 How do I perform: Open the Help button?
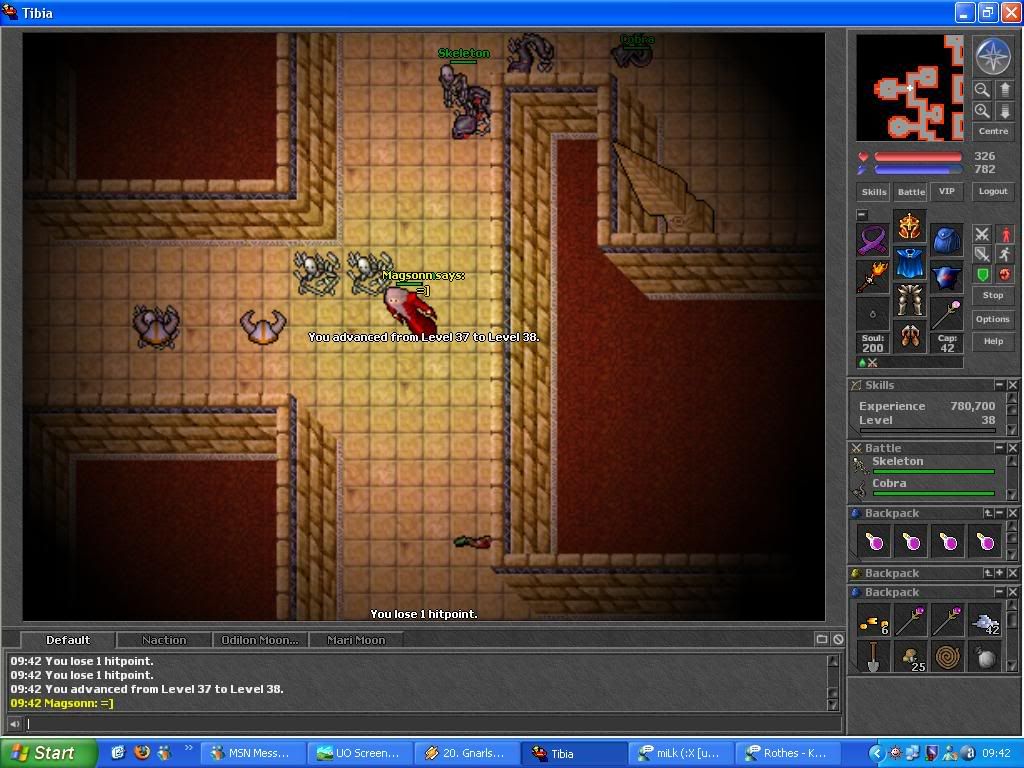(993, 341)
